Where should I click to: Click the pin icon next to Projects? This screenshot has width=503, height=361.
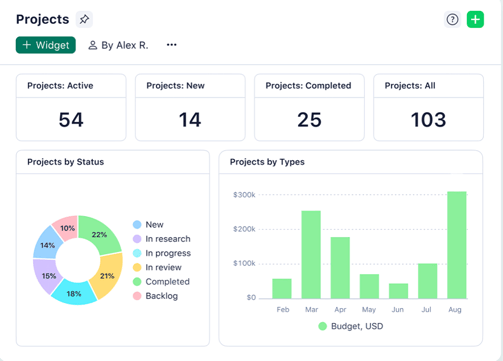pos(84,19)
